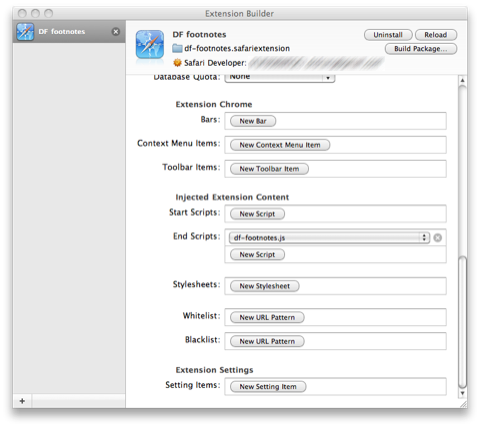
Task: Click the vertical scrollbar thumb
Action: tap(462, 322)
